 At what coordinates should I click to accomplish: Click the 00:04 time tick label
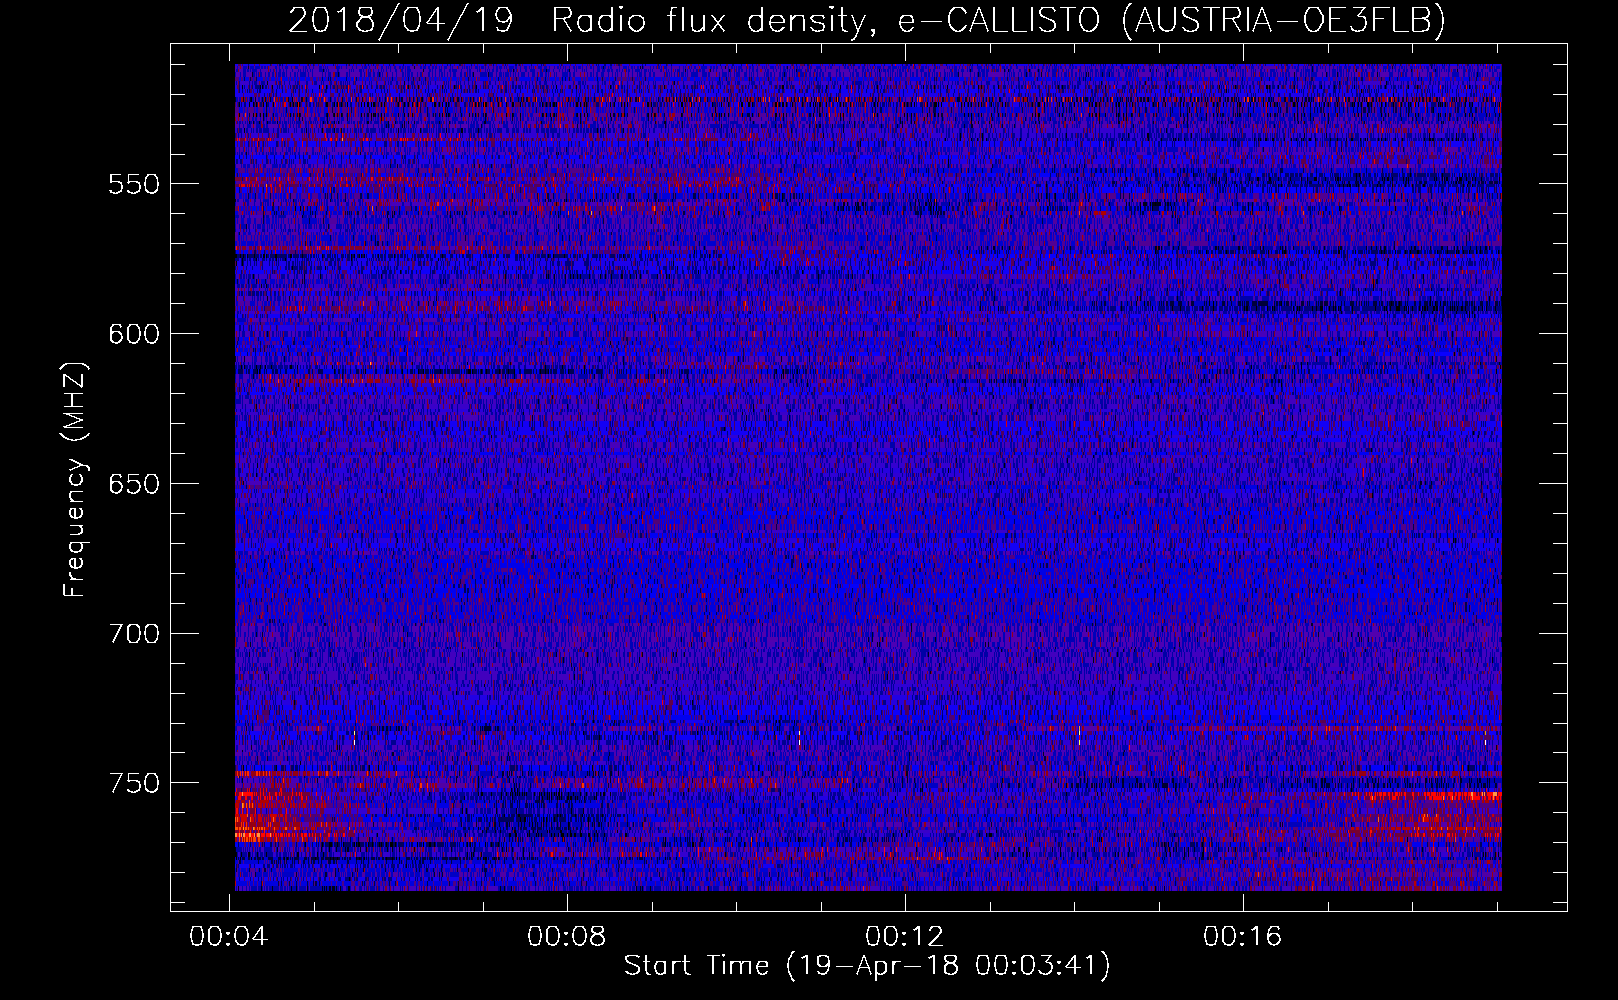(229, 936)
